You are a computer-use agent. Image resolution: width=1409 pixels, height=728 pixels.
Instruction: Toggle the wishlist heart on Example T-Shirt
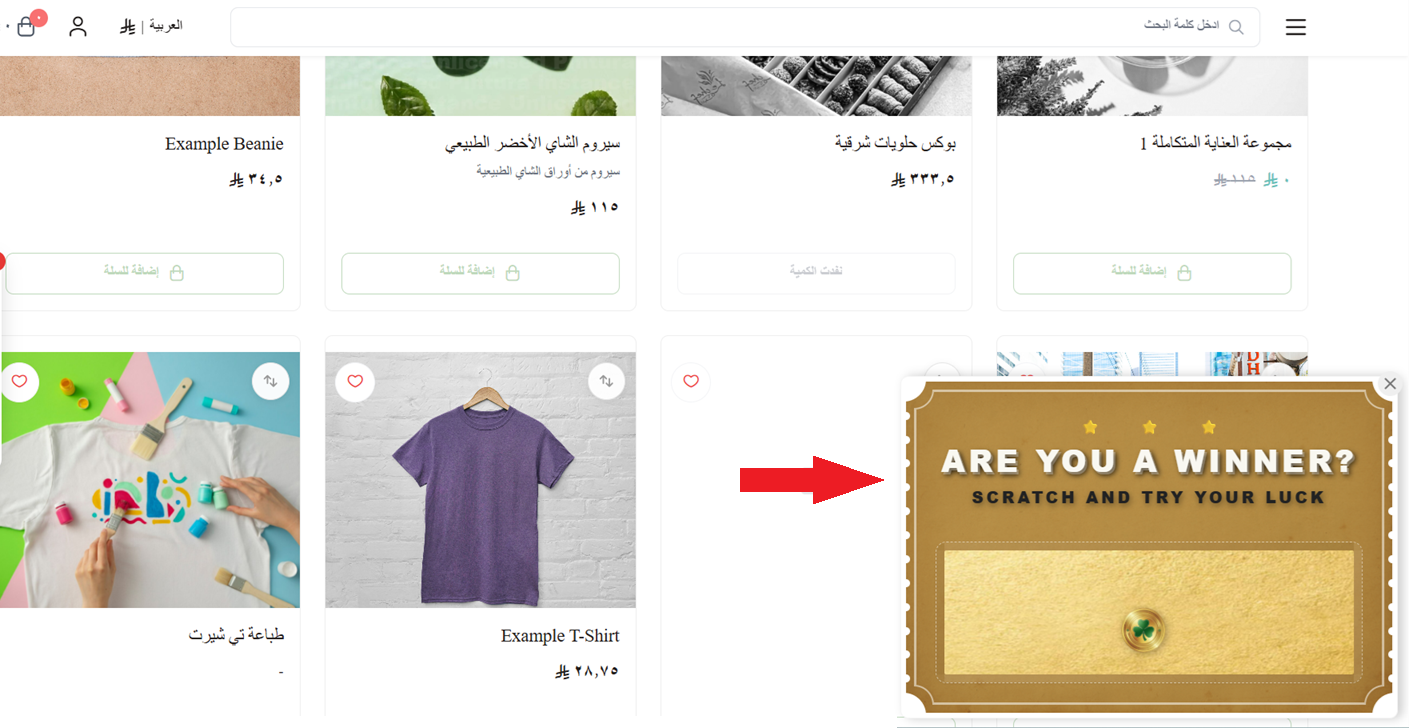click(x=355, y=381)
